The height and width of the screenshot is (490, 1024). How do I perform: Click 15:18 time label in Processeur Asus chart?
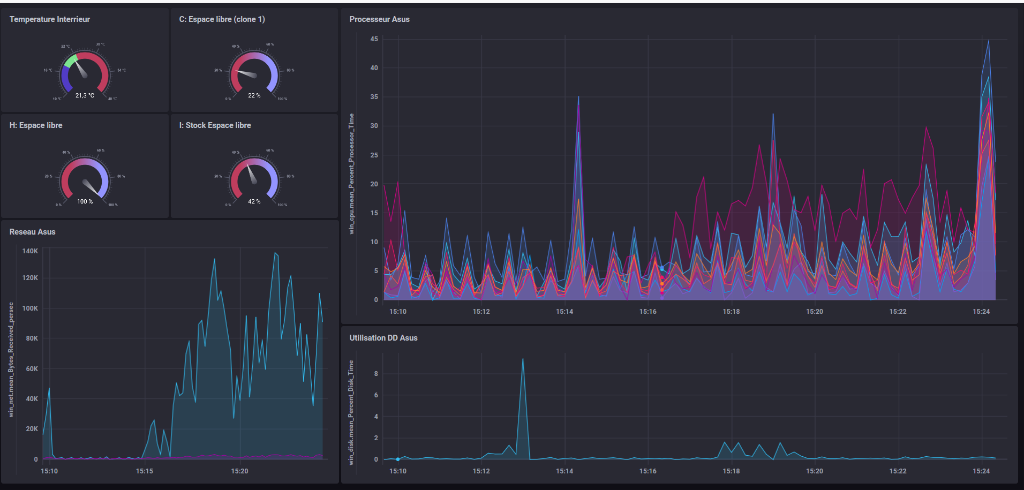(x=732, y=312)
